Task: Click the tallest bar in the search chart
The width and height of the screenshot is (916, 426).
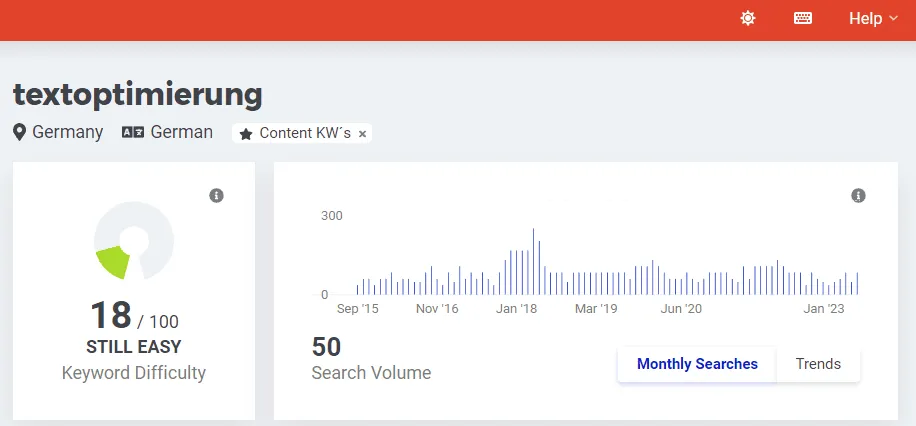Action: tap(533, 261)
